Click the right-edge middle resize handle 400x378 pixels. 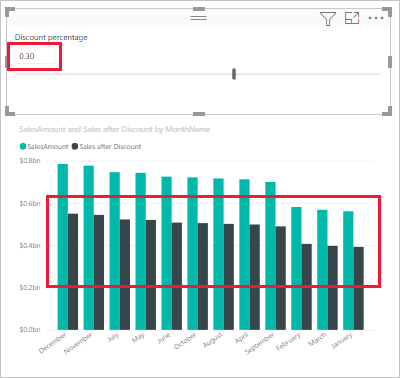(x=390, y=62)
